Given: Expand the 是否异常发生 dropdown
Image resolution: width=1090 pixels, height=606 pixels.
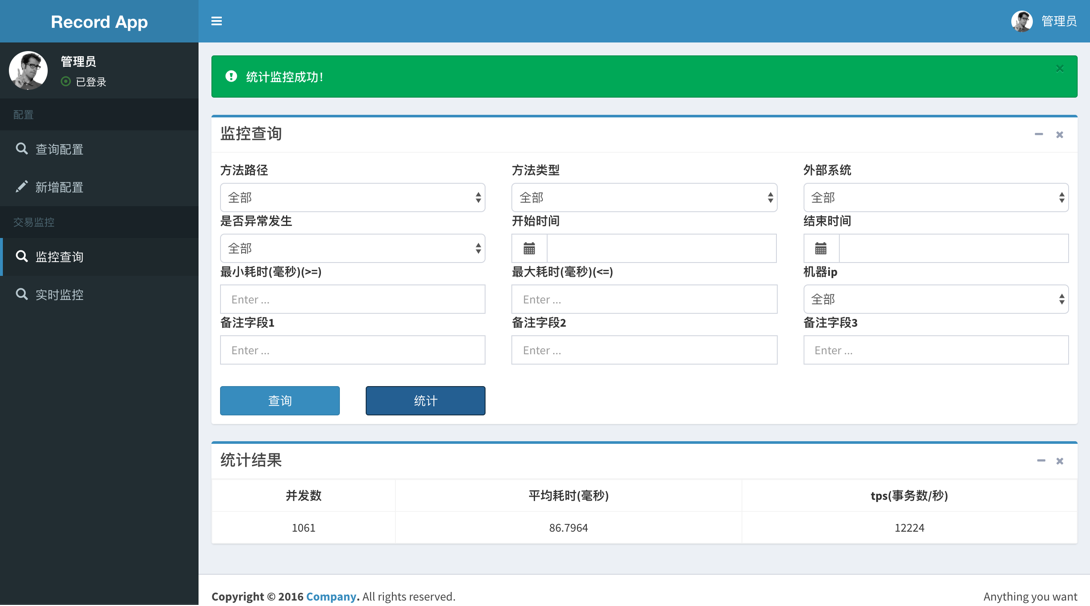Looking at the screenshot, I should point(352,248).
